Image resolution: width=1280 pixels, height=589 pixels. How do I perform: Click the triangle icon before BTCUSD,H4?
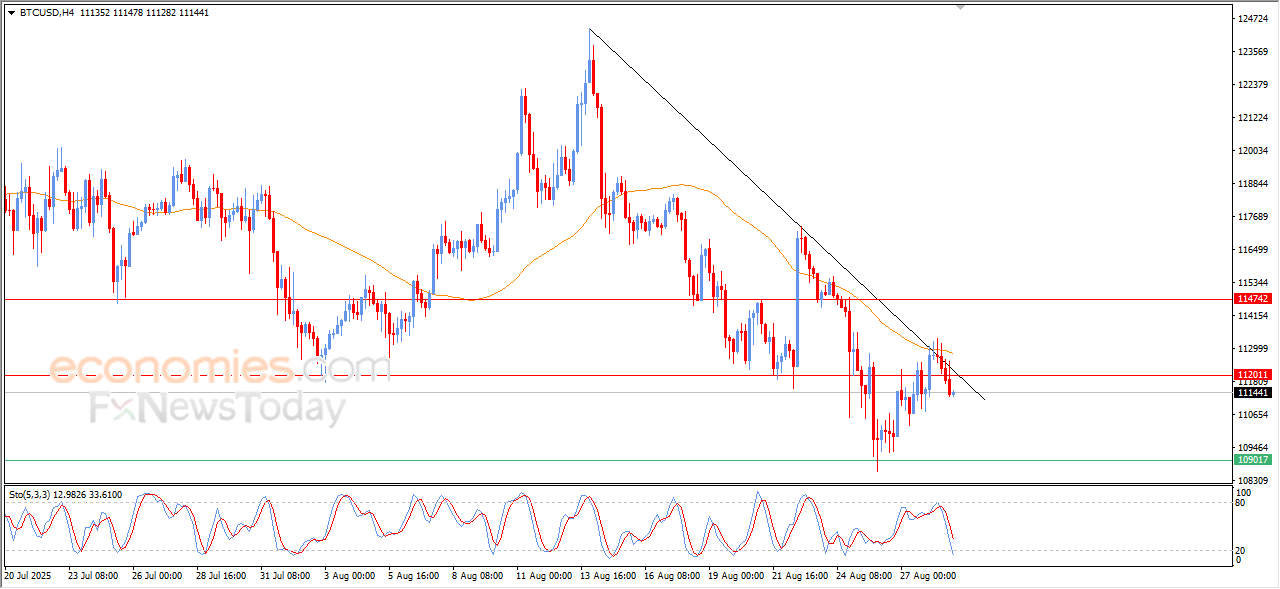(11, 12)
